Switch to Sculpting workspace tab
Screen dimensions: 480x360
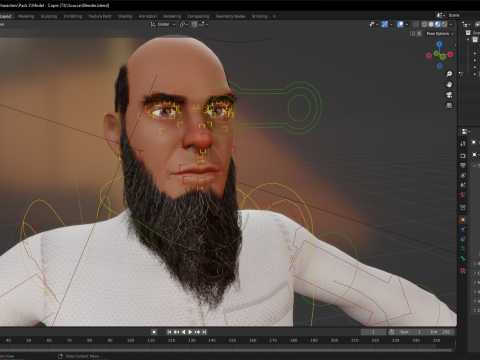[49, 16]
